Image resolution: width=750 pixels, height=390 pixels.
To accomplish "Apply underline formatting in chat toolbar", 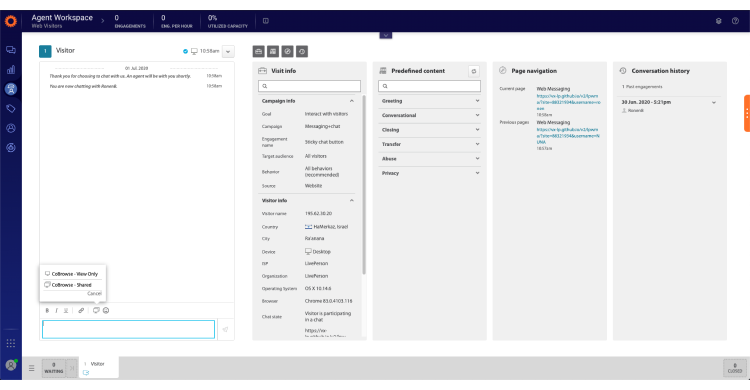I will click(66, 311).
